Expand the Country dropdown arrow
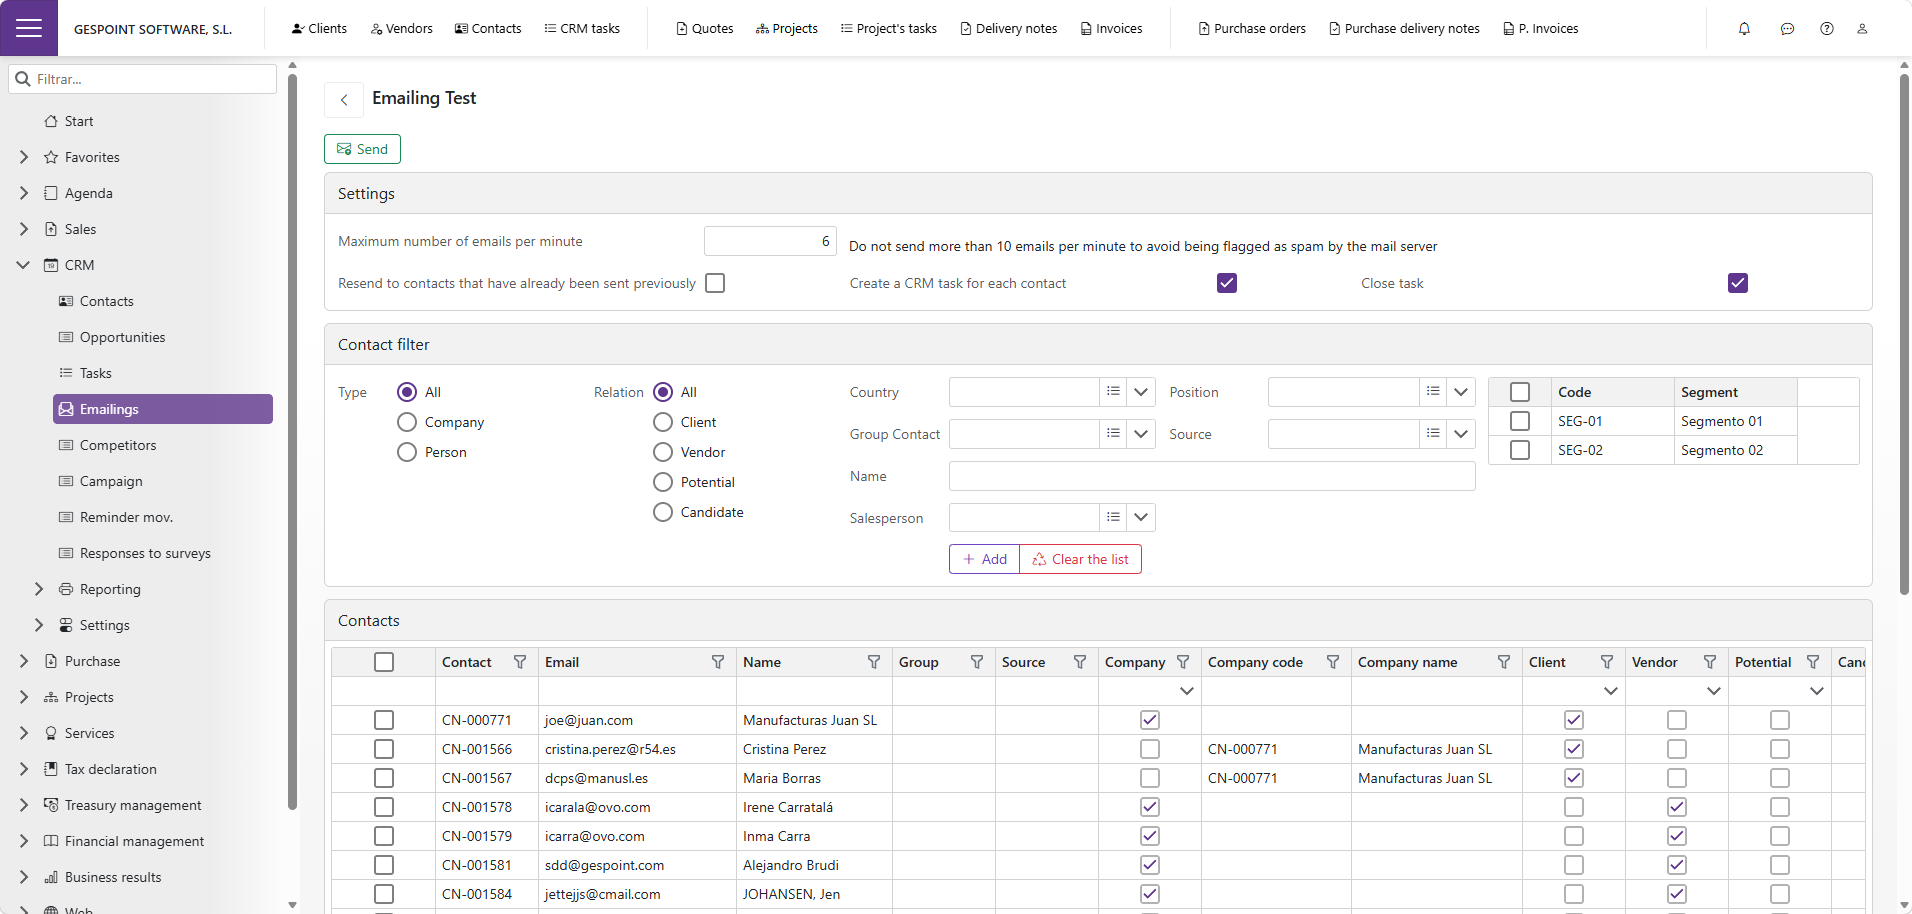The image size is (1912, 914). tap(1141, 392)
